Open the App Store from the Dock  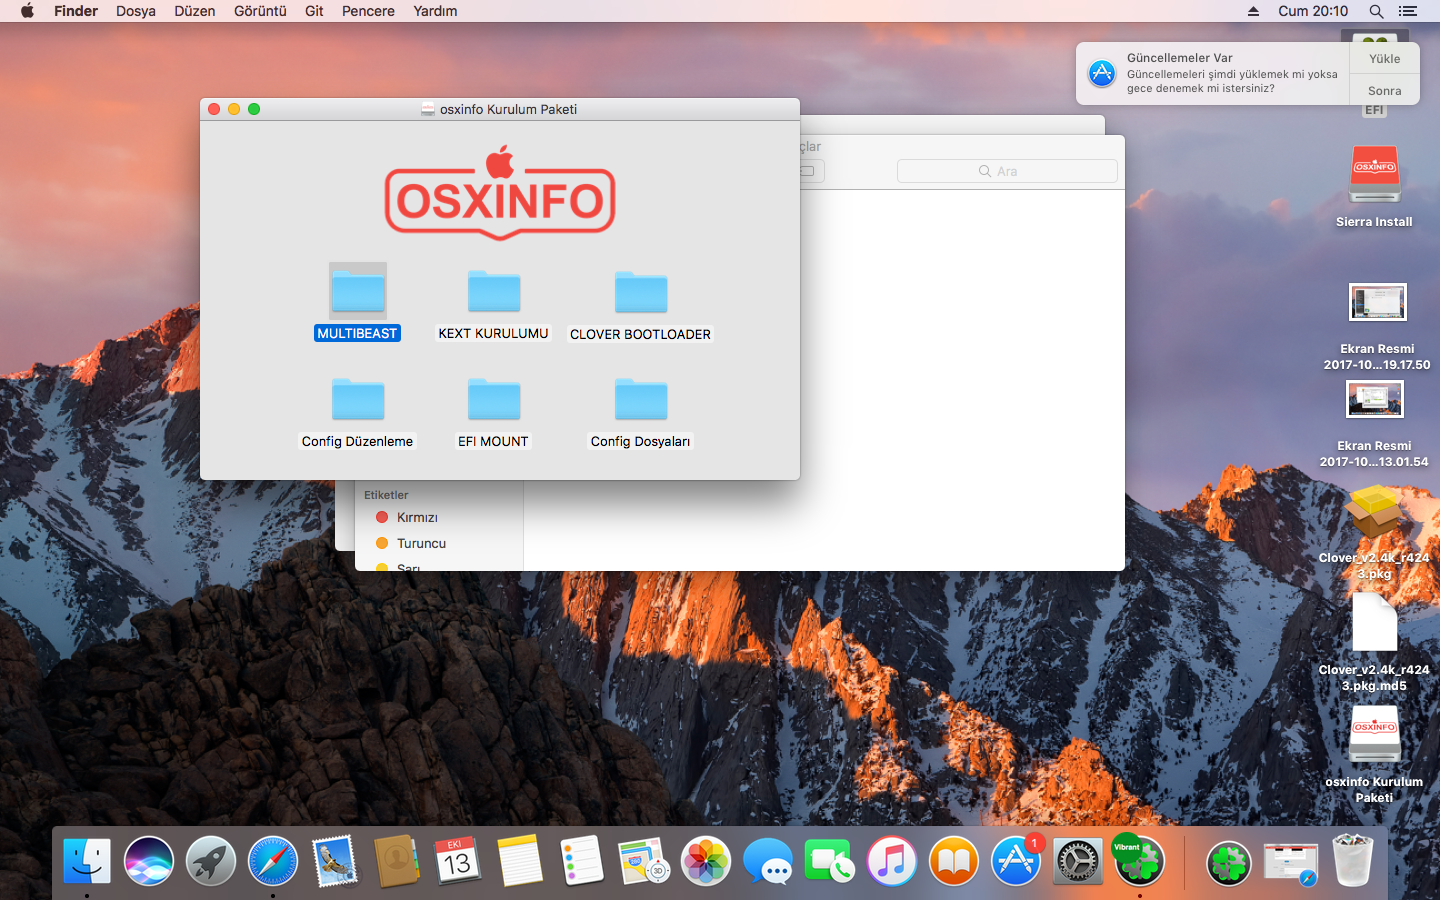(x=1016, y=861)
